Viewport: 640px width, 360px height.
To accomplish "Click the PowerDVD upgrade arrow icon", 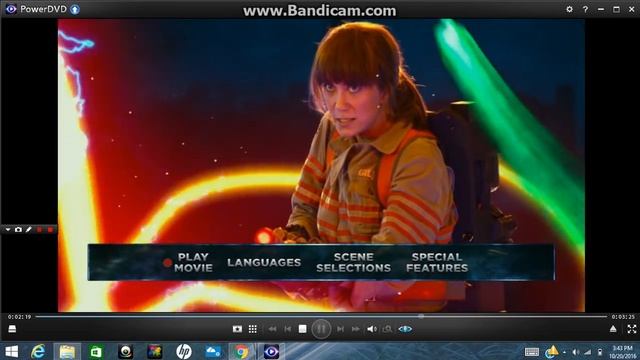I will pyautogui.click(x=75, y=9).
